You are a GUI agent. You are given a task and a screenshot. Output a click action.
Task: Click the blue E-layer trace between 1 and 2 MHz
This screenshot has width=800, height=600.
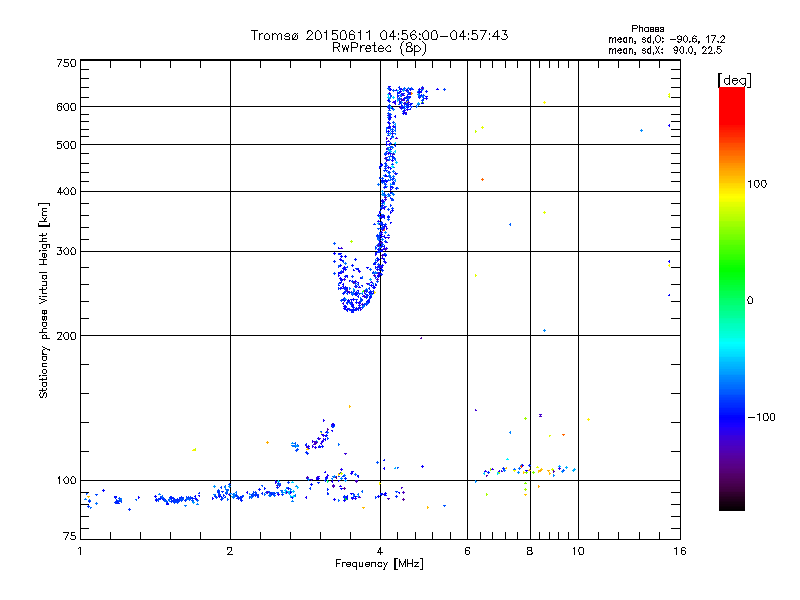(x=177, y=499)
